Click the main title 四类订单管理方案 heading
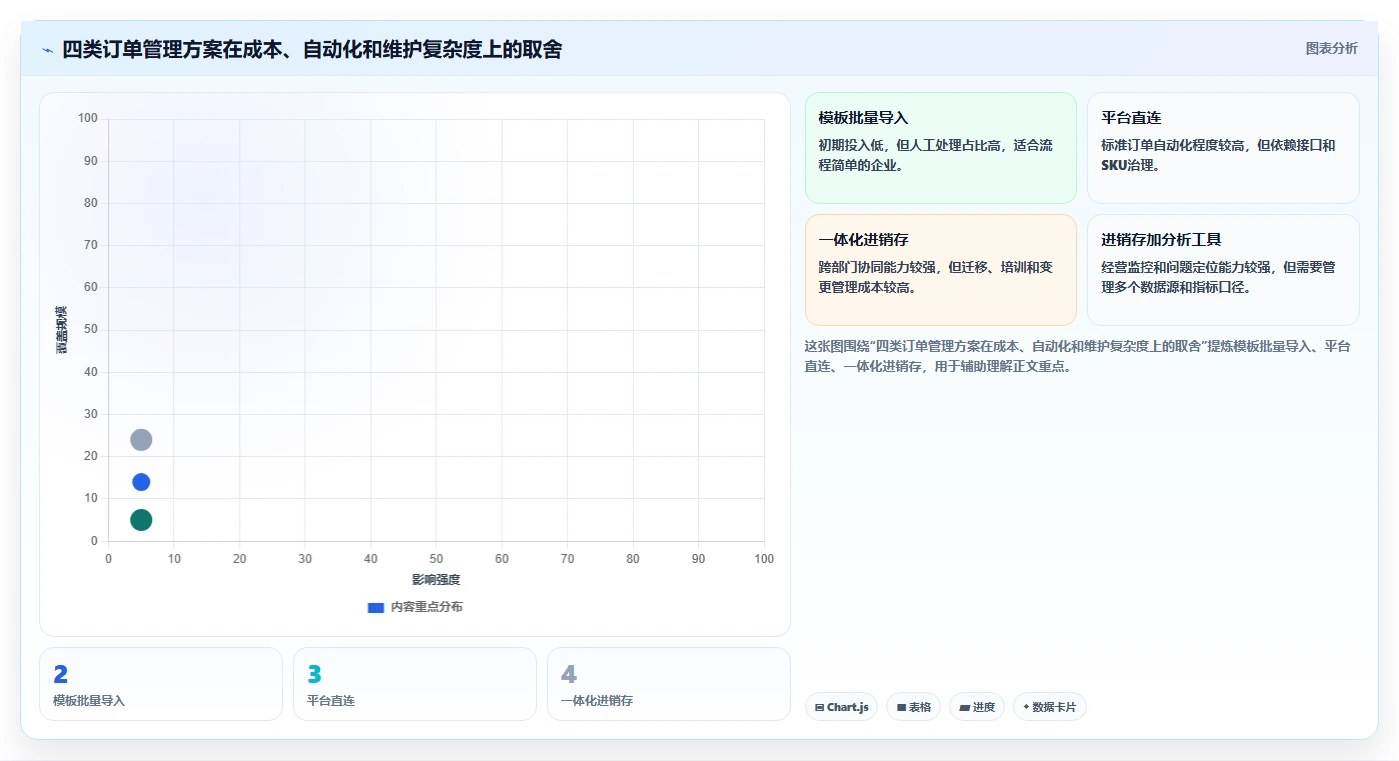1399x761 pixels. pos(312,49)
